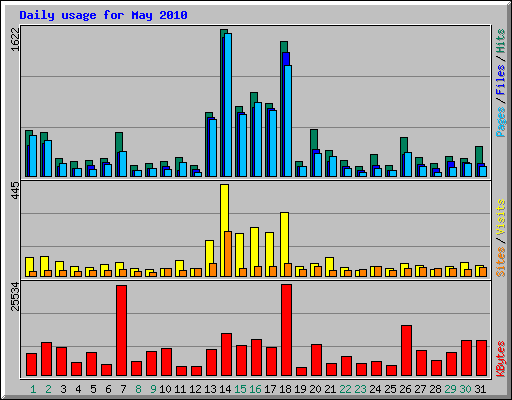
Task: Click the green hits bar for day 26
Action: click(402, 157)
